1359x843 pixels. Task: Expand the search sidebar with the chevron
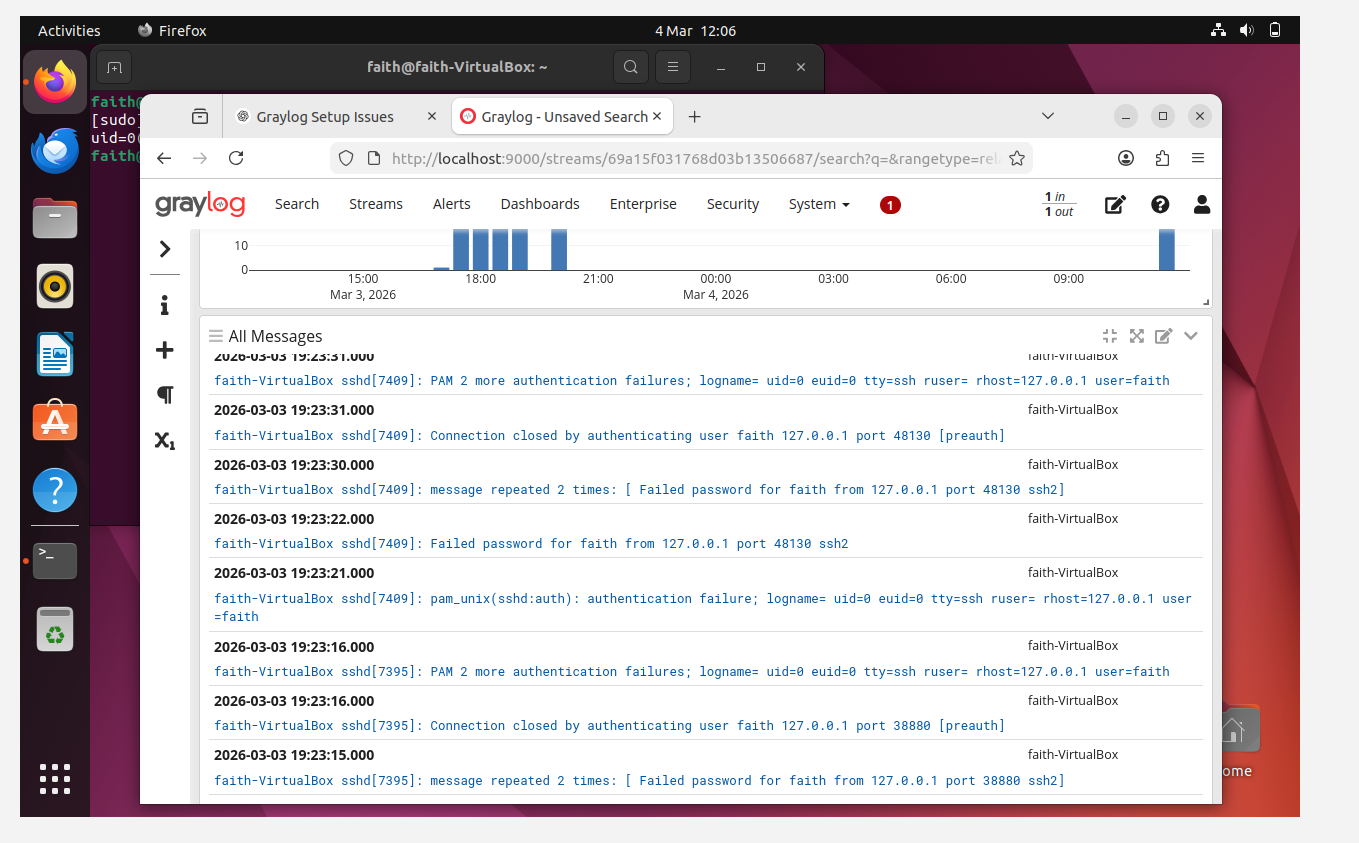165,249
